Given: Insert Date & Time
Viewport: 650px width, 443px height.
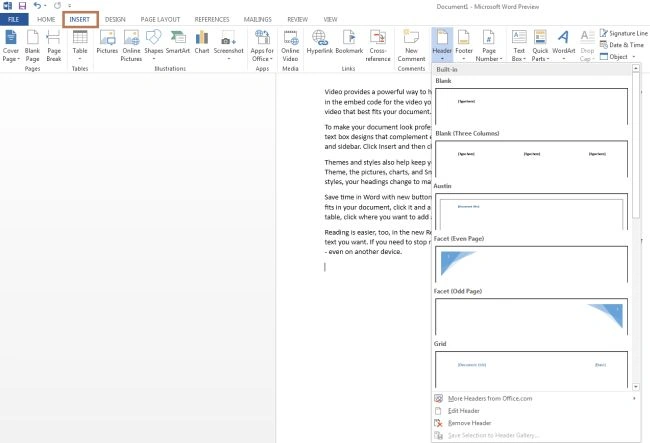Looking at the screenshot, I should [x=622, y=45].
